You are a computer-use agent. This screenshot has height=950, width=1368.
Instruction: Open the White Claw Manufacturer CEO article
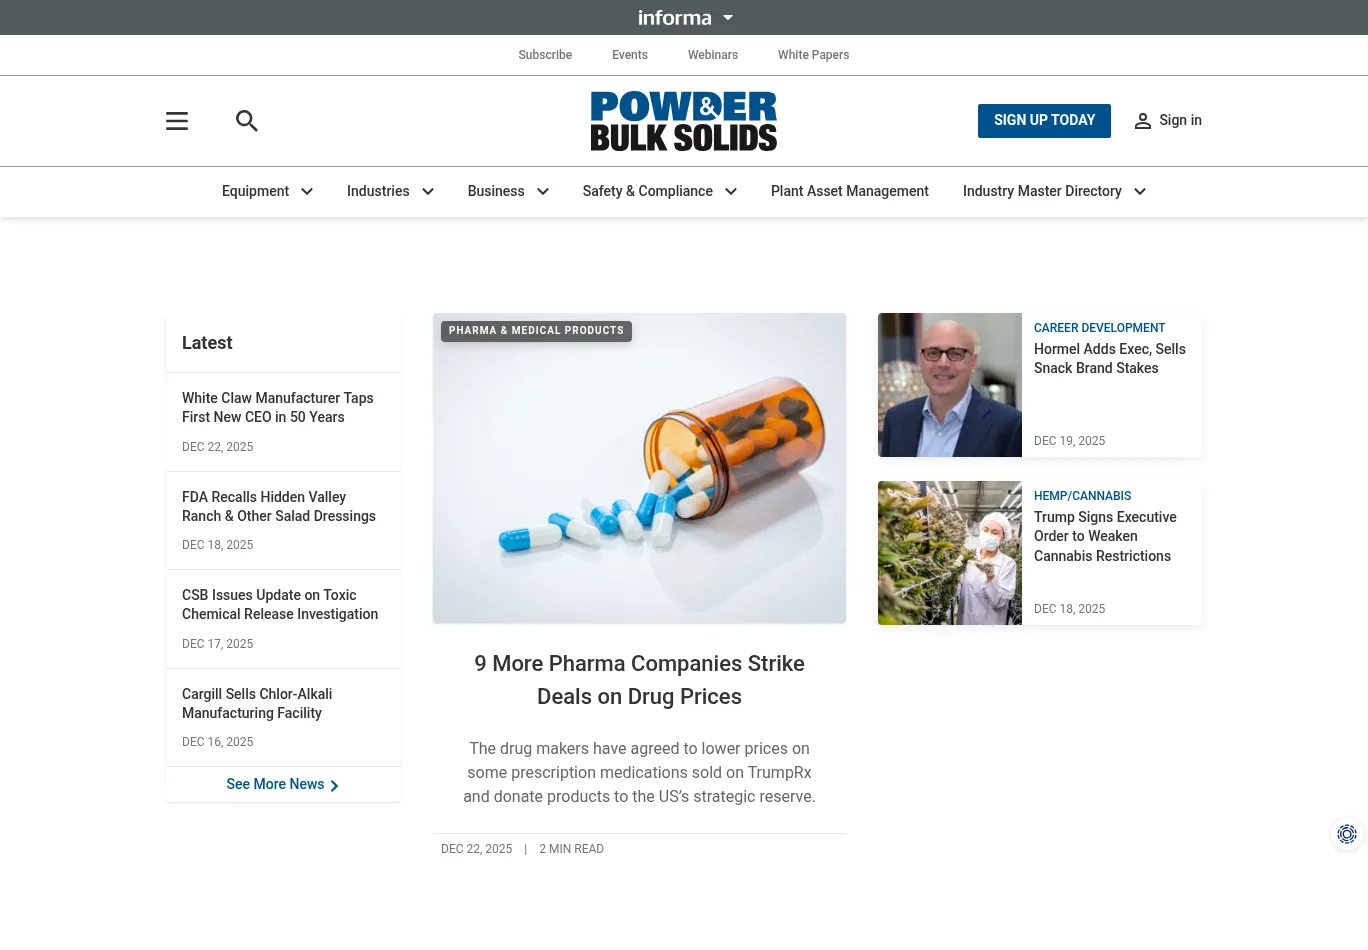278,408
